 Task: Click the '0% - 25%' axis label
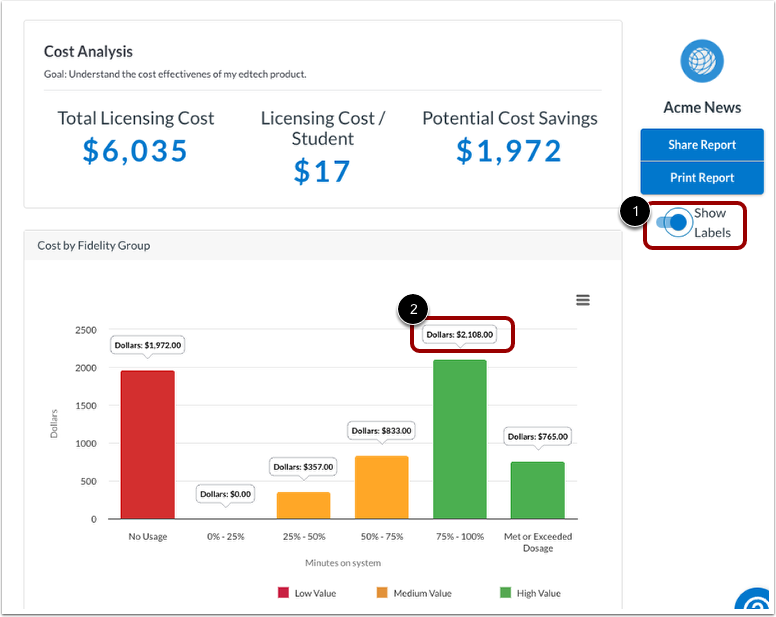(x=226, y=536)
